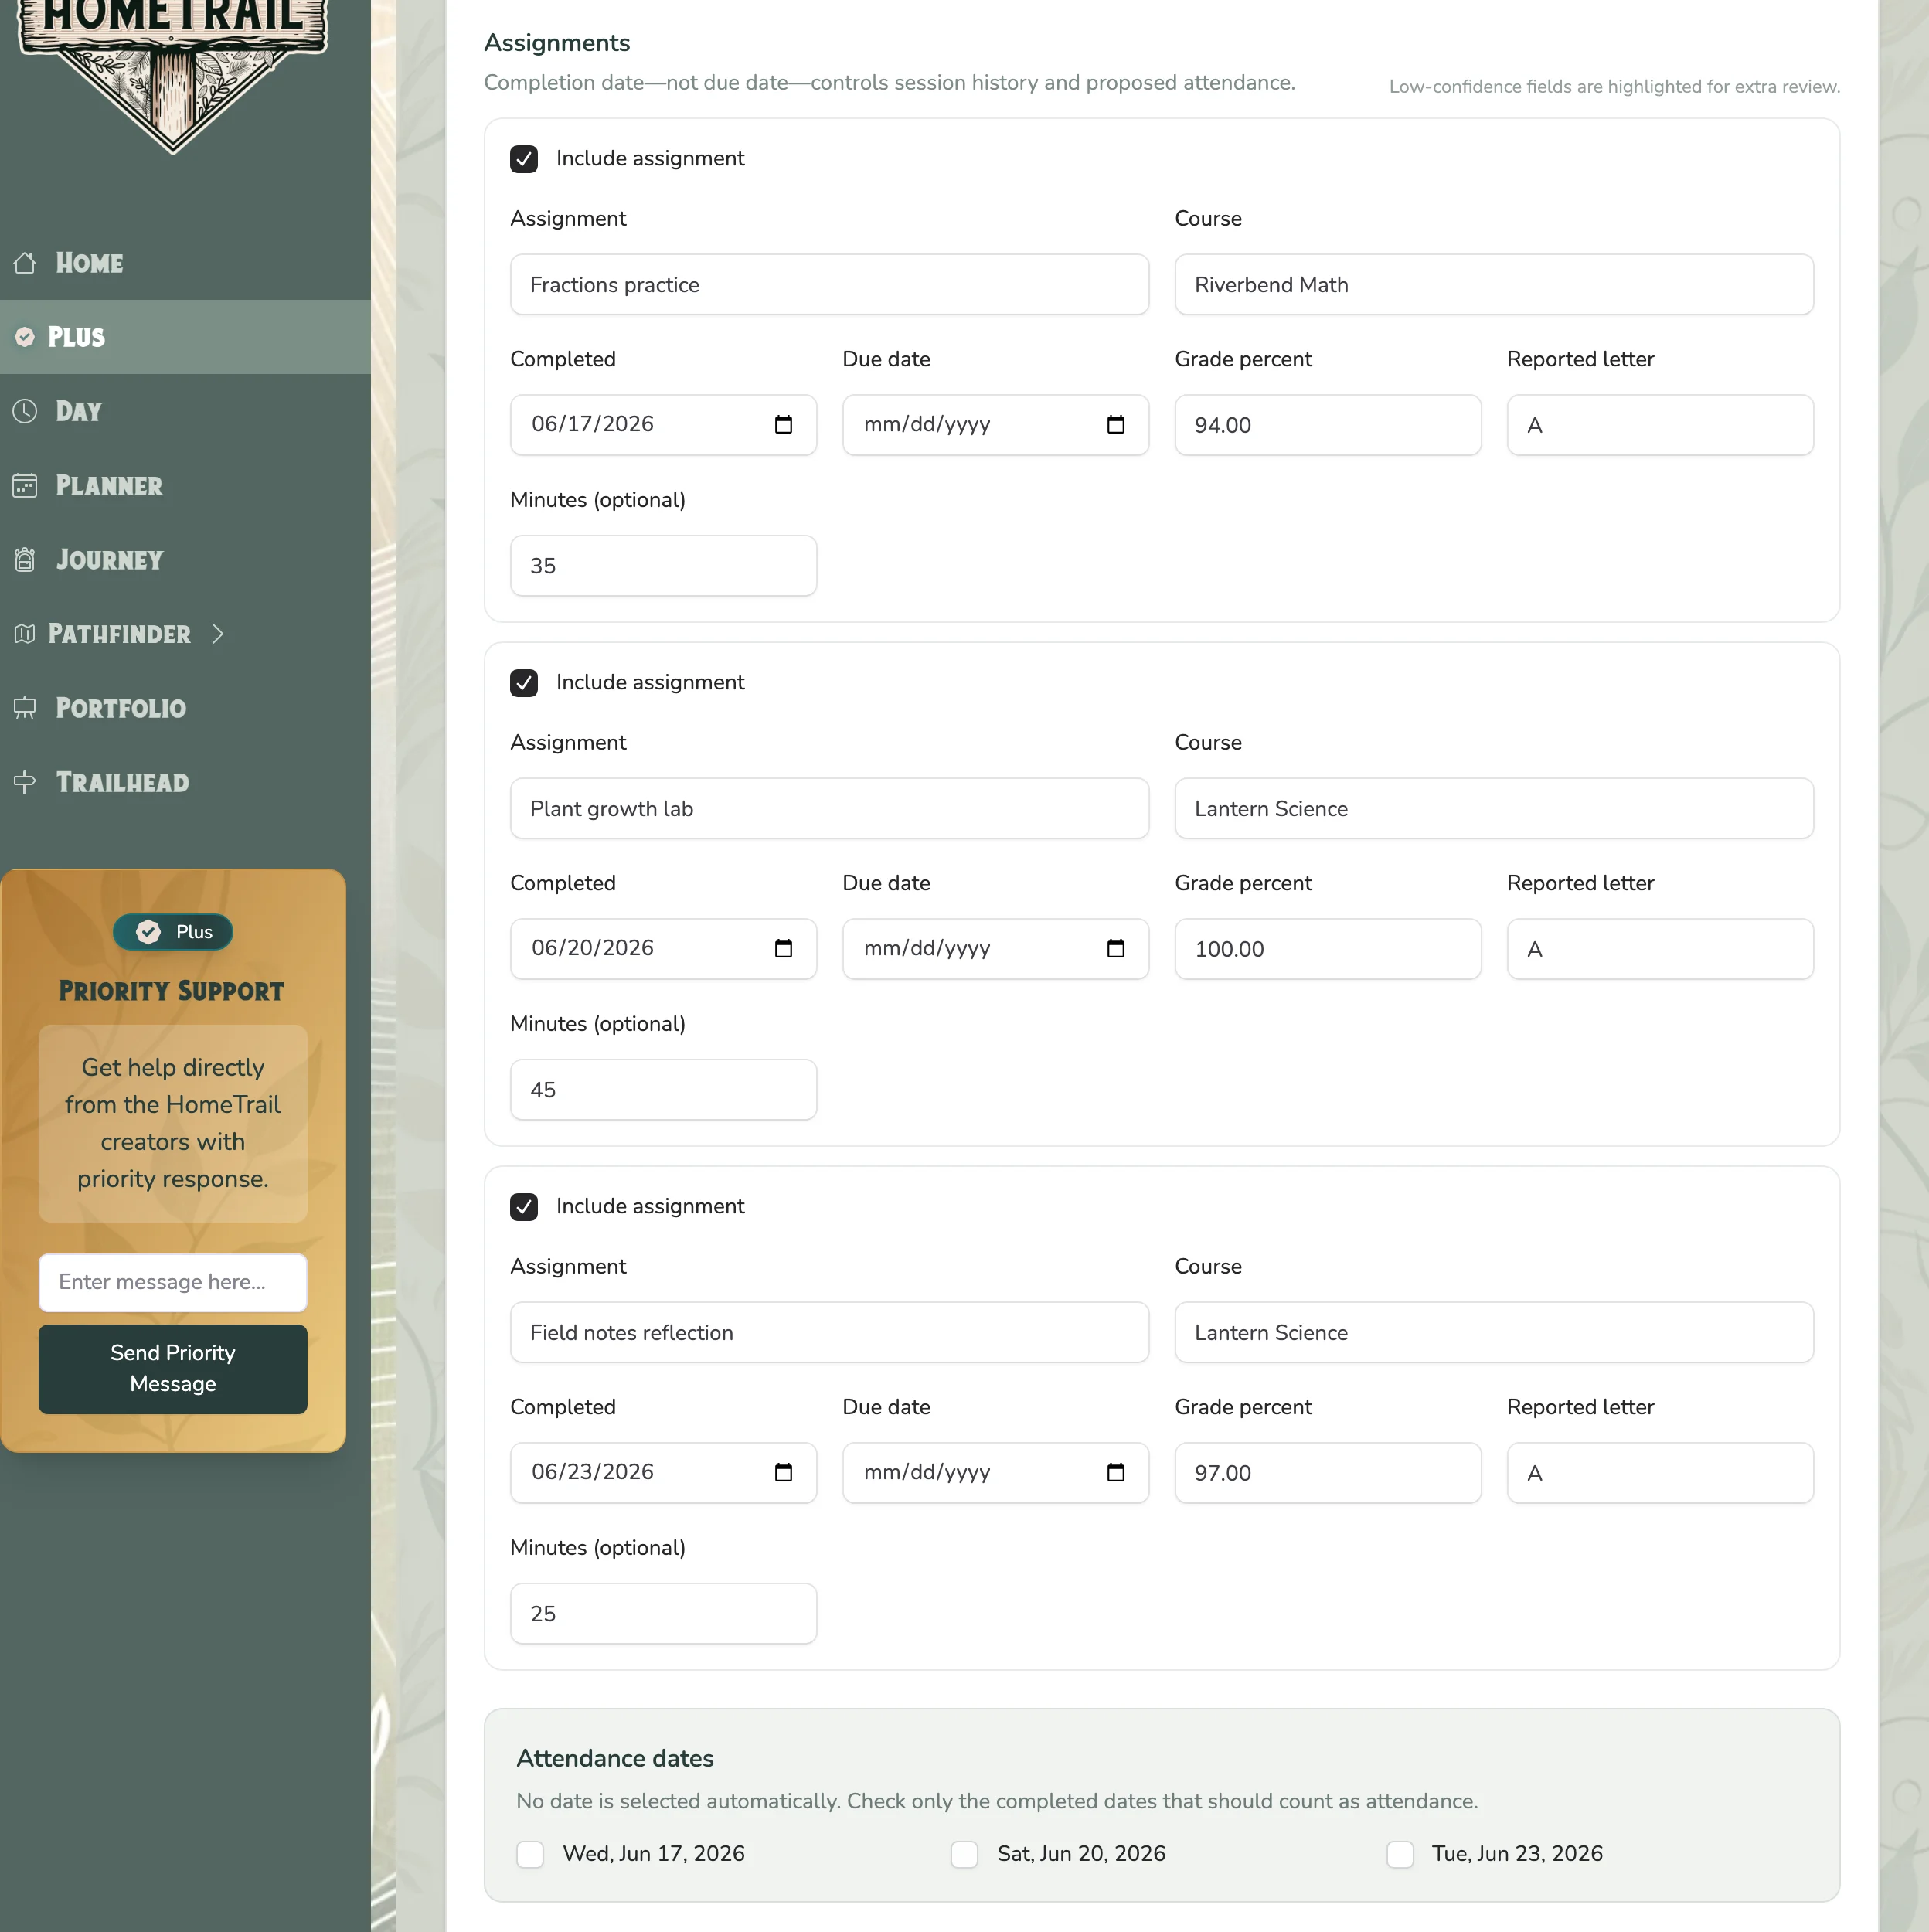Click Reported letter field for Fractions practice

1660,425
